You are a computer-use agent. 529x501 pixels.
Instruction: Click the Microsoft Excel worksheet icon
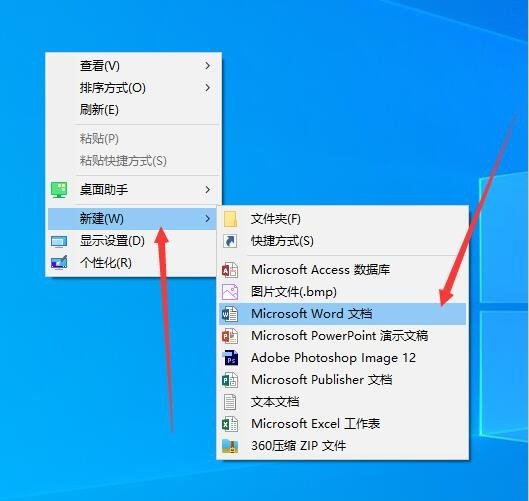pos(230,424)
